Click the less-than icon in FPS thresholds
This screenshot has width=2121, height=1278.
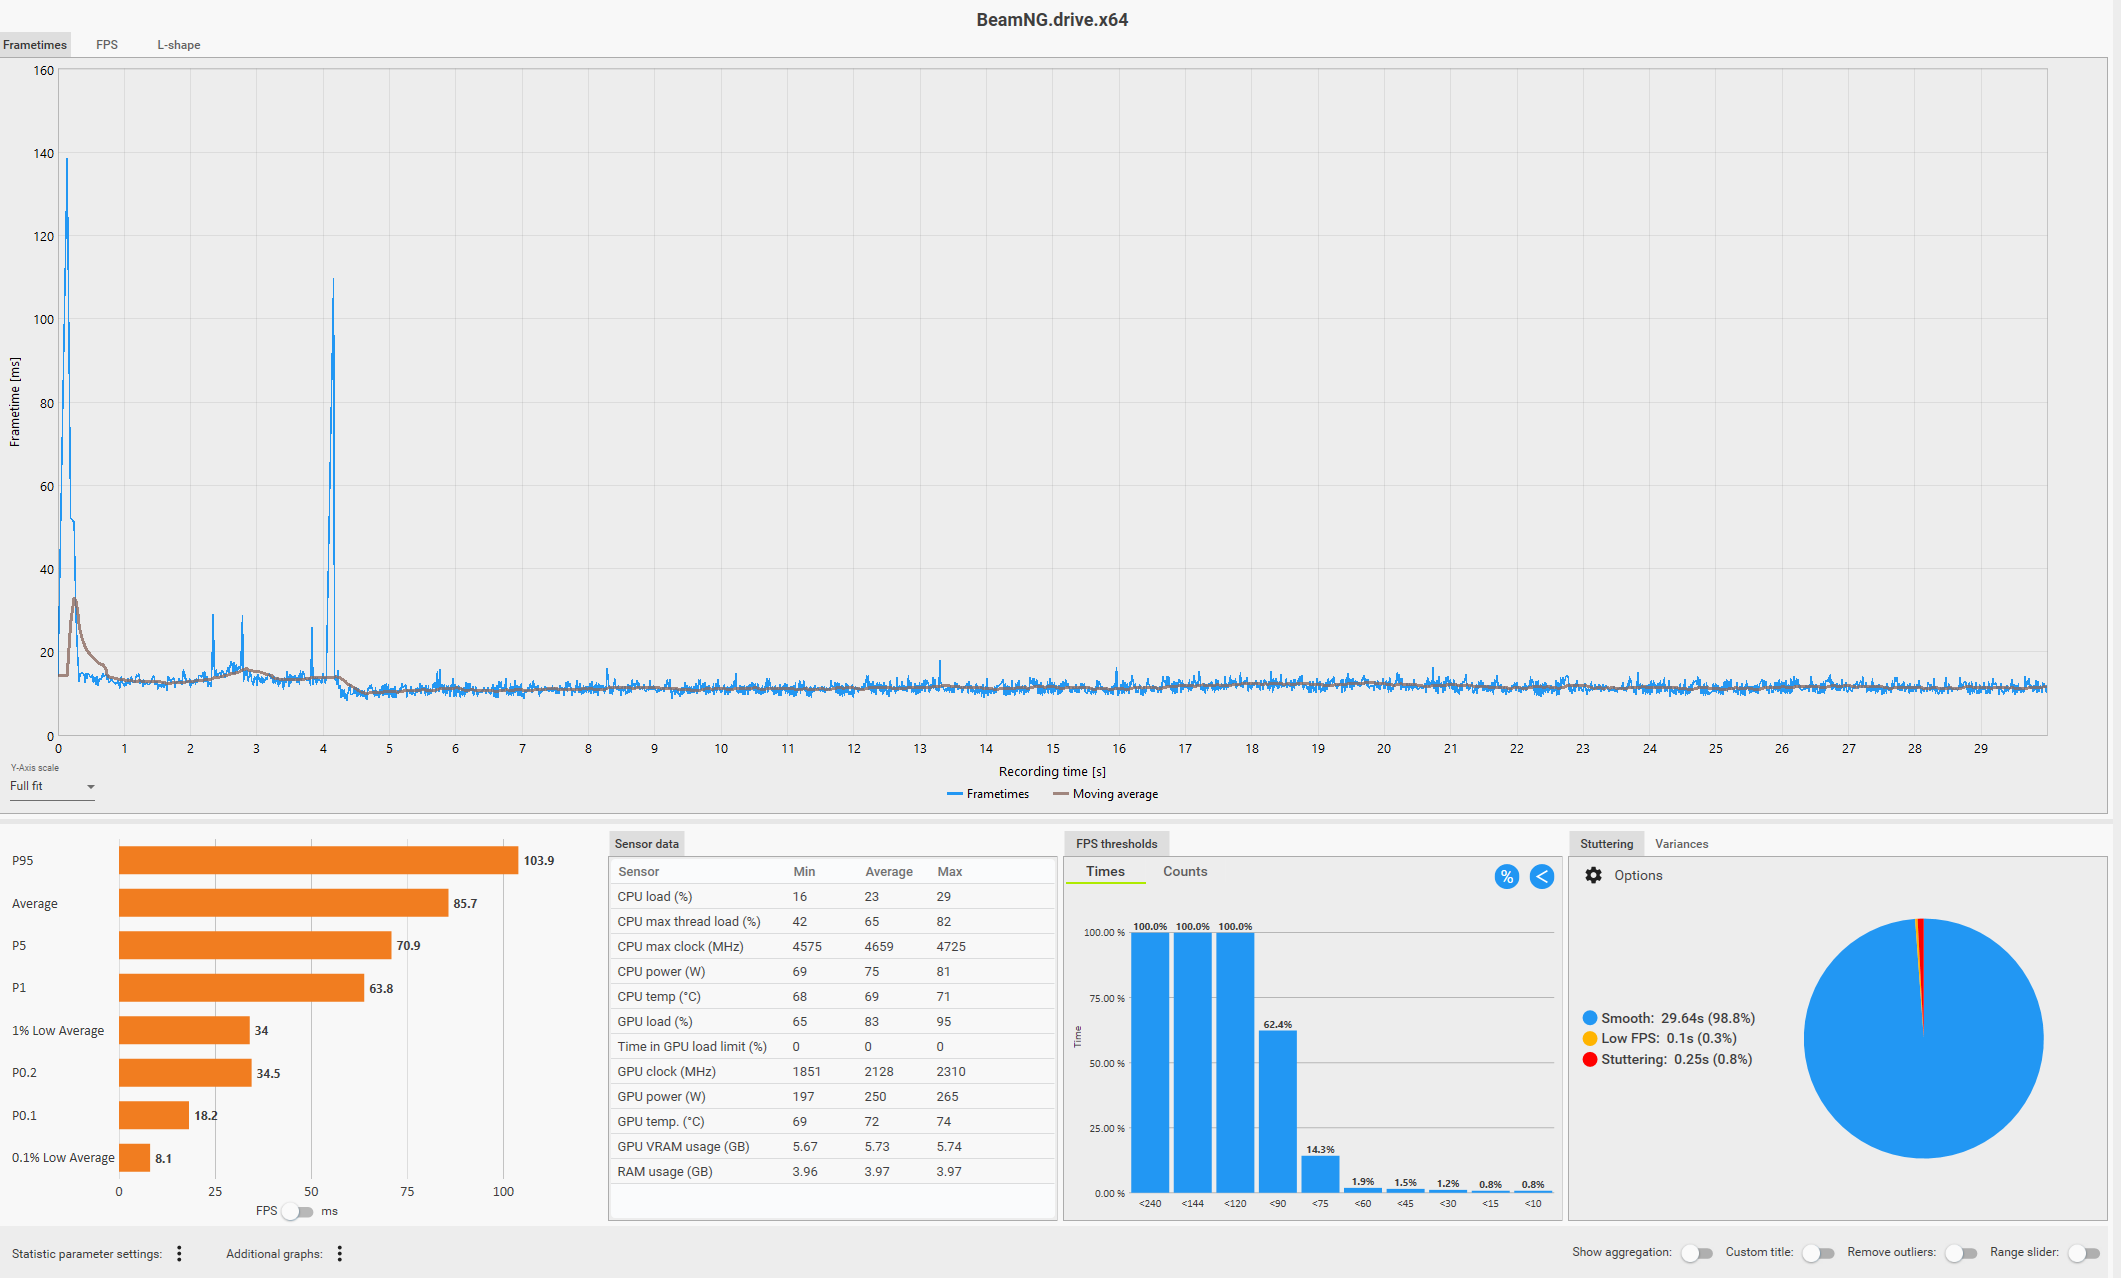tap(1541, 877)
